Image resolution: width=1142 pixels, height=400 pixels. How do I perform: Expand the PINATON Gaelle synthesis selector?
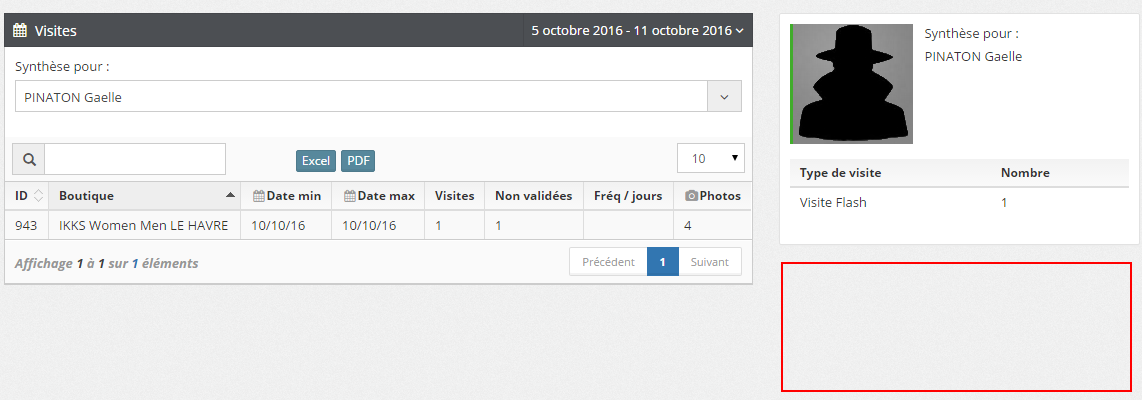[724, 97]
